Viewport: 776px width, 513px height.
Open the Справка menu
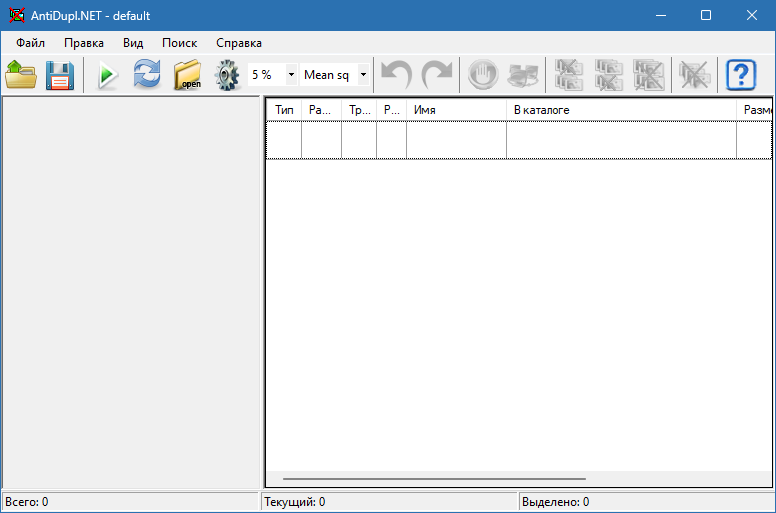pos(239,43)
